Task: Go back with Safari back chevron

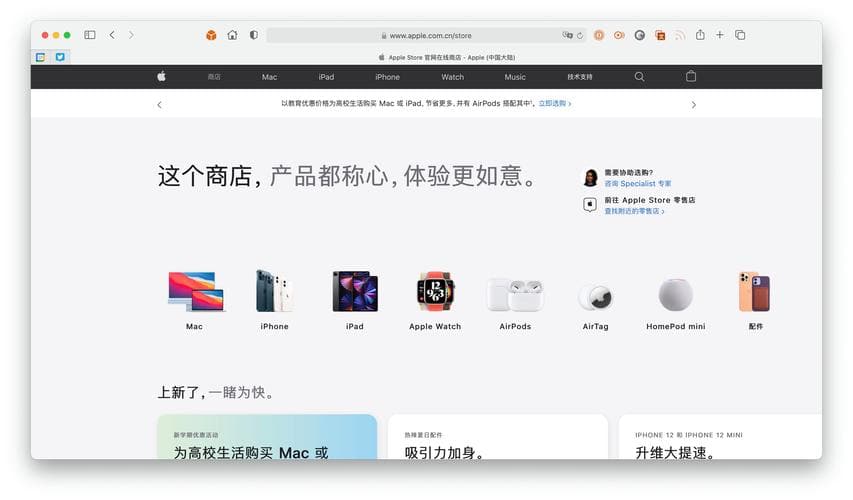Action: point(112,35)
